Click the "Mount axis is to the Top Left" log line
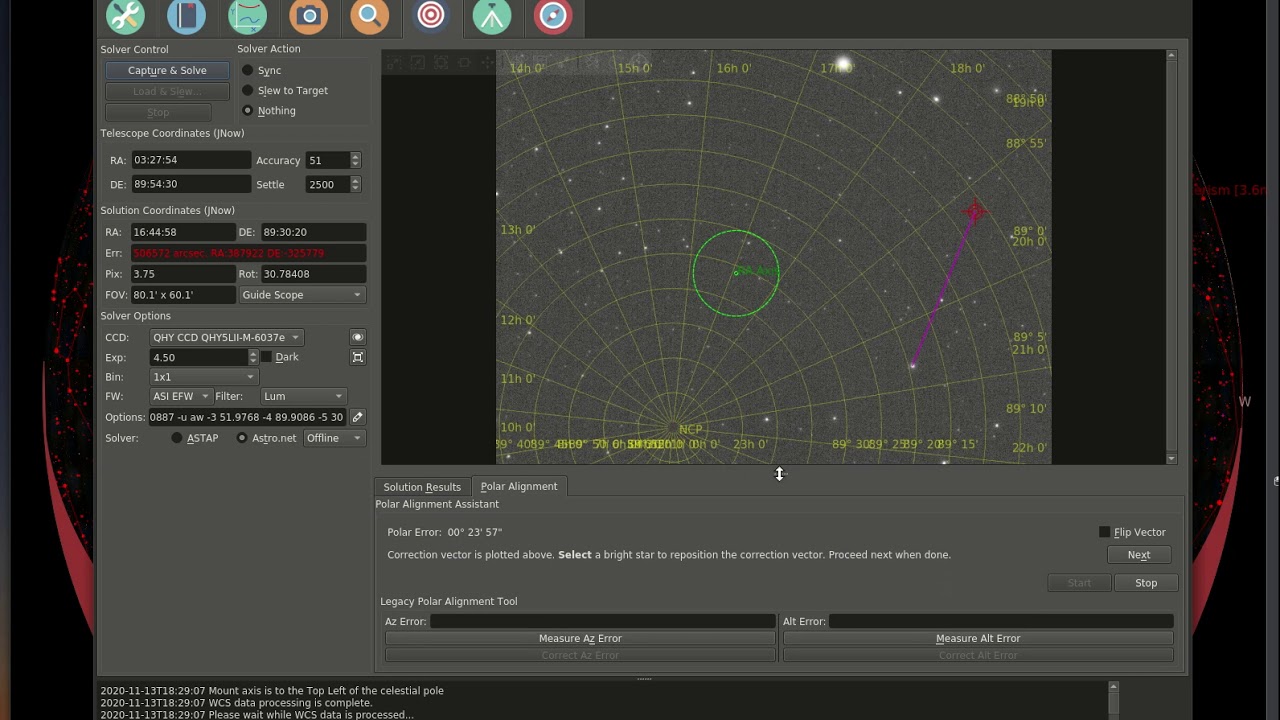The image size is (1280, 720). pyautogui.click(x=272, y=690)
